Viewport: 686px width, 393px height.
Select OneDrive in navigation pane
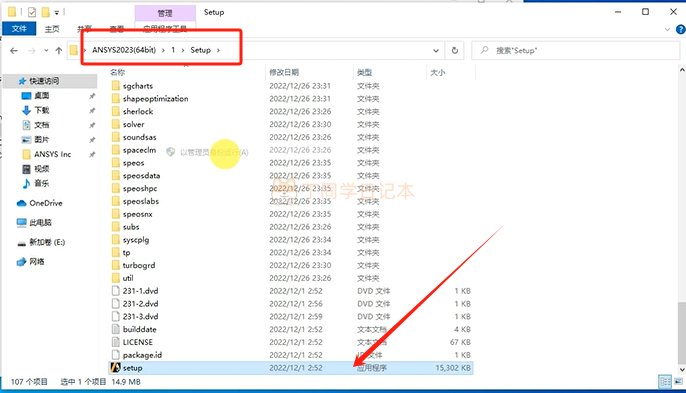click(x=46, y=203)
